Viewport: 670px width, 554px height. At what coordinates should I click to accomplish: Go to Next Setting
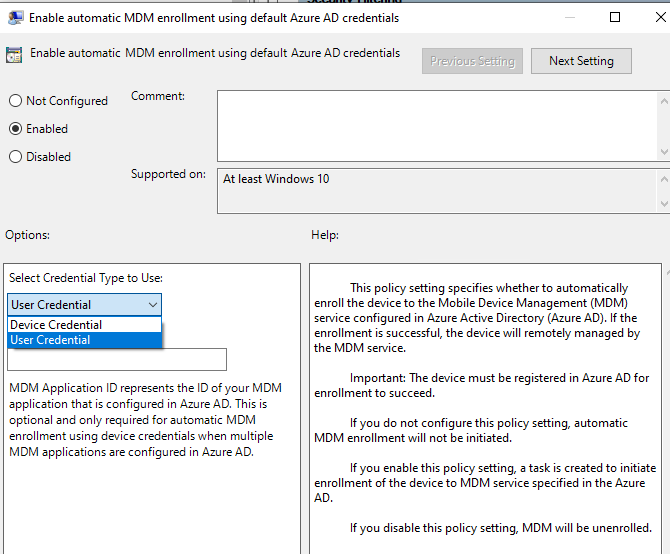[581, 61]
